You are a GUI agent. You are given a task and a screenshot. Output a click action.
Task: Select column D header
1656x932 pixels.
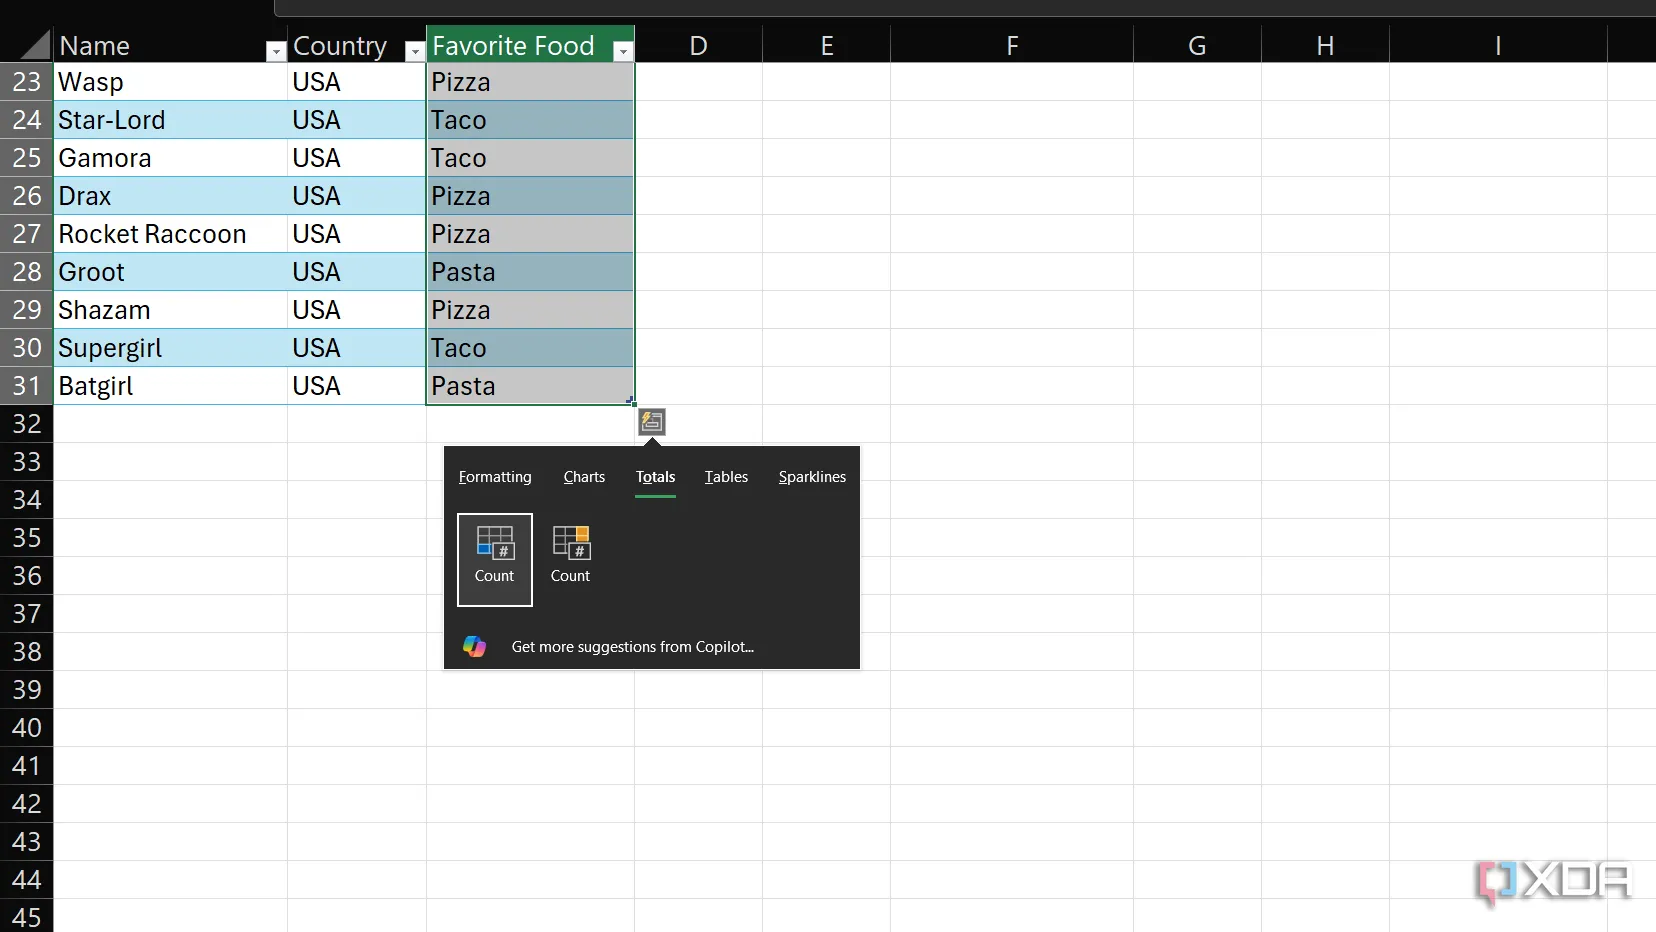point(699,45)
